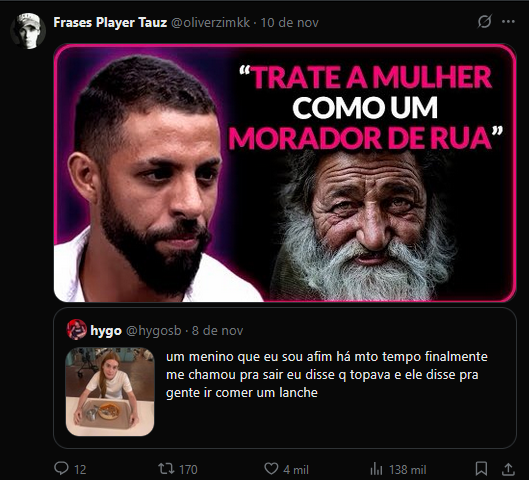Open the quoted tweet's food tray image
This screenshot has width=529, height=480.
(x=110, y=392)
